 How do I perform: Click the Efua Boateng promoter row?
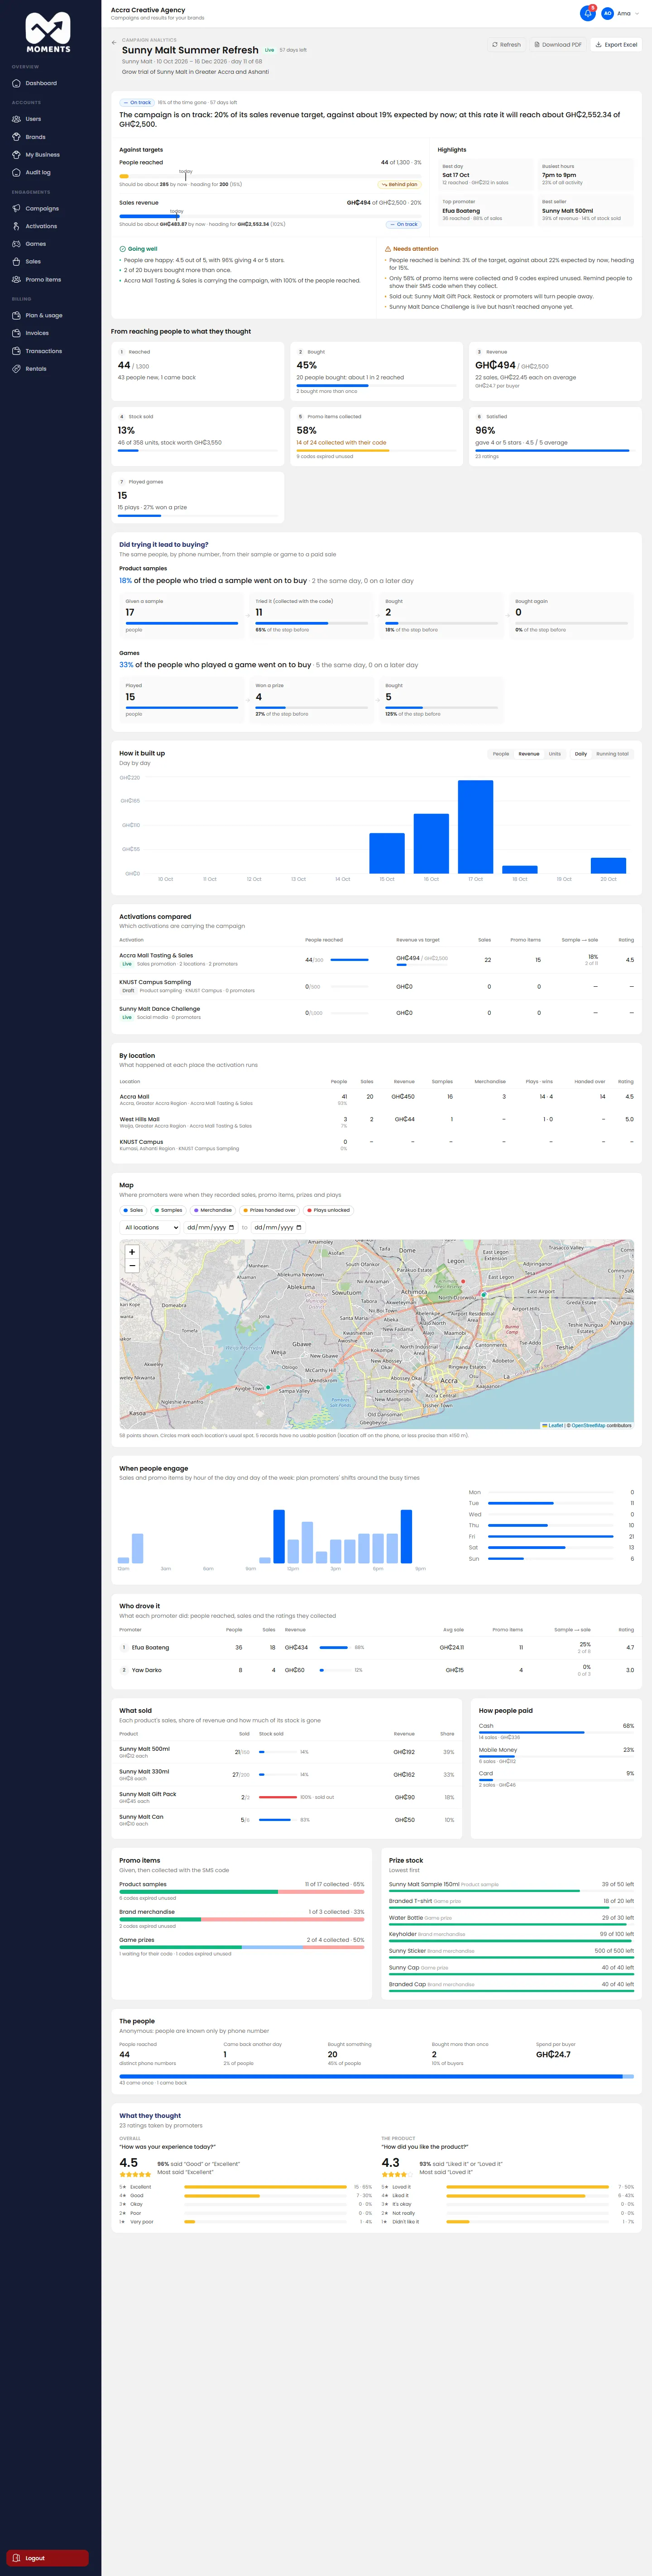click(x=376, y=1647)
